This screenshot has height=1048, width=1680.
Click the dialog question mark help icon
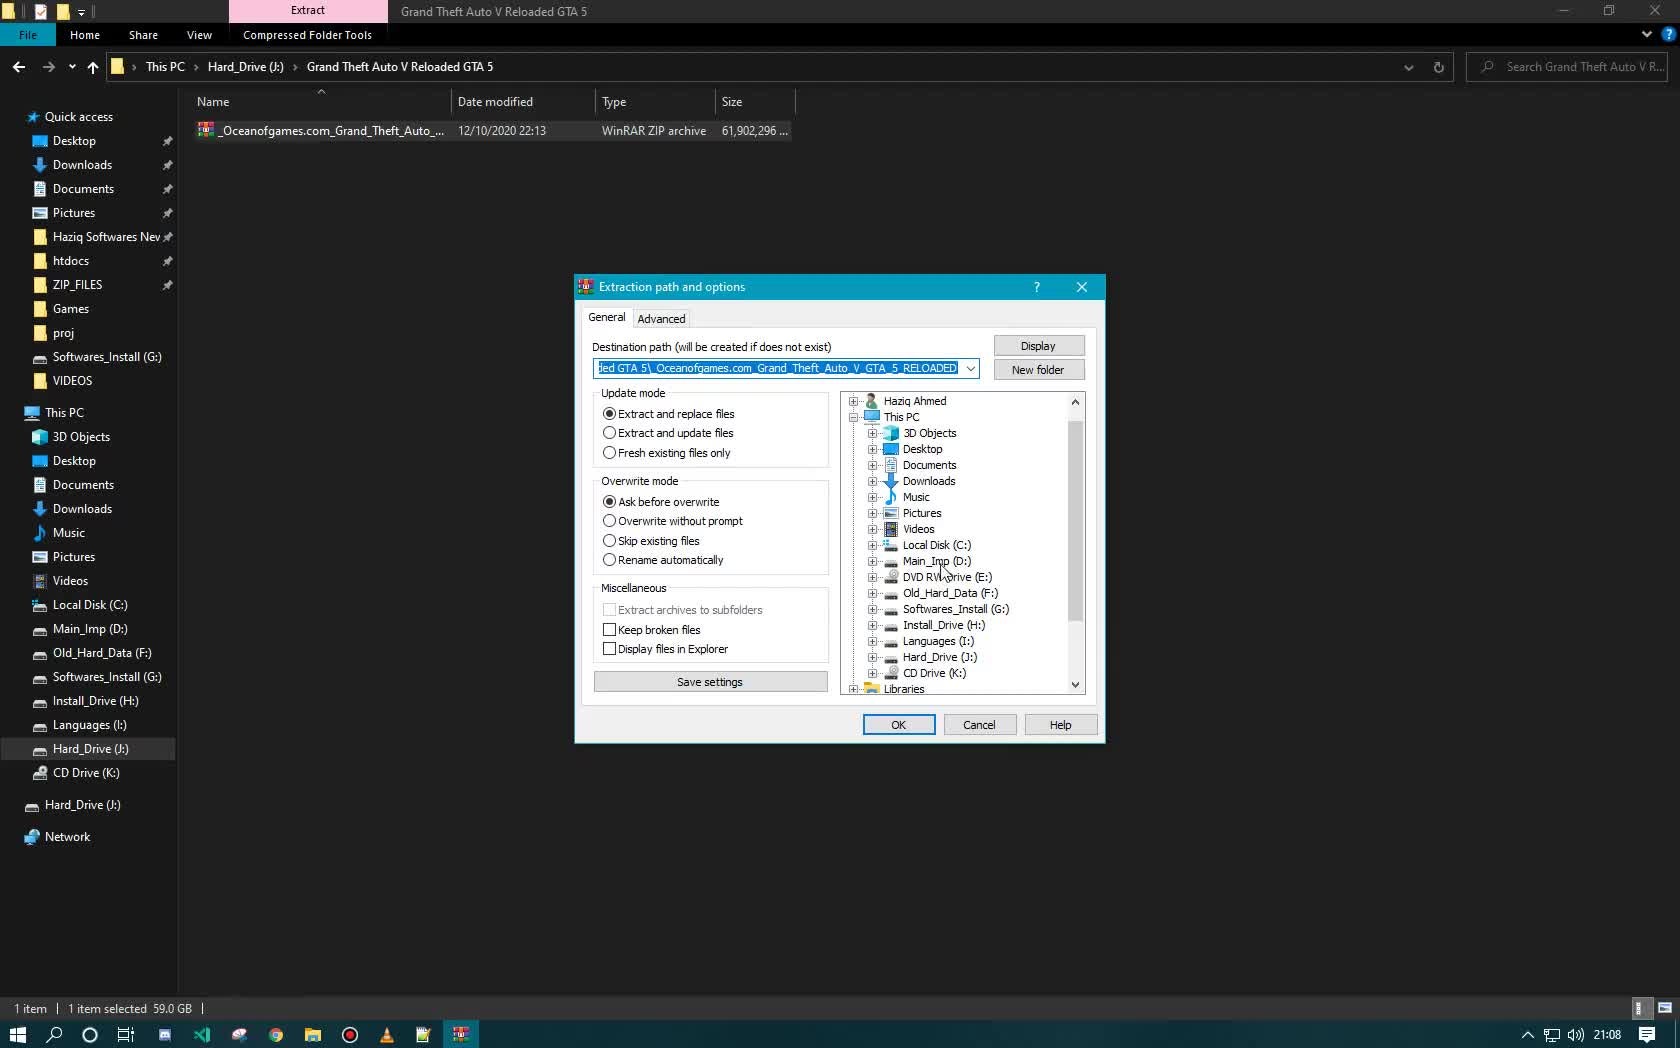(x=1036, y=287)
